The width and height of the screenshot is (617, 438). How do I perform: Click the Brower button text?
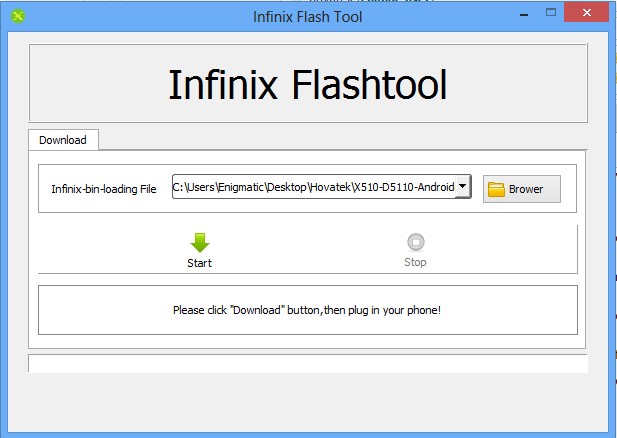click(526, 189)
